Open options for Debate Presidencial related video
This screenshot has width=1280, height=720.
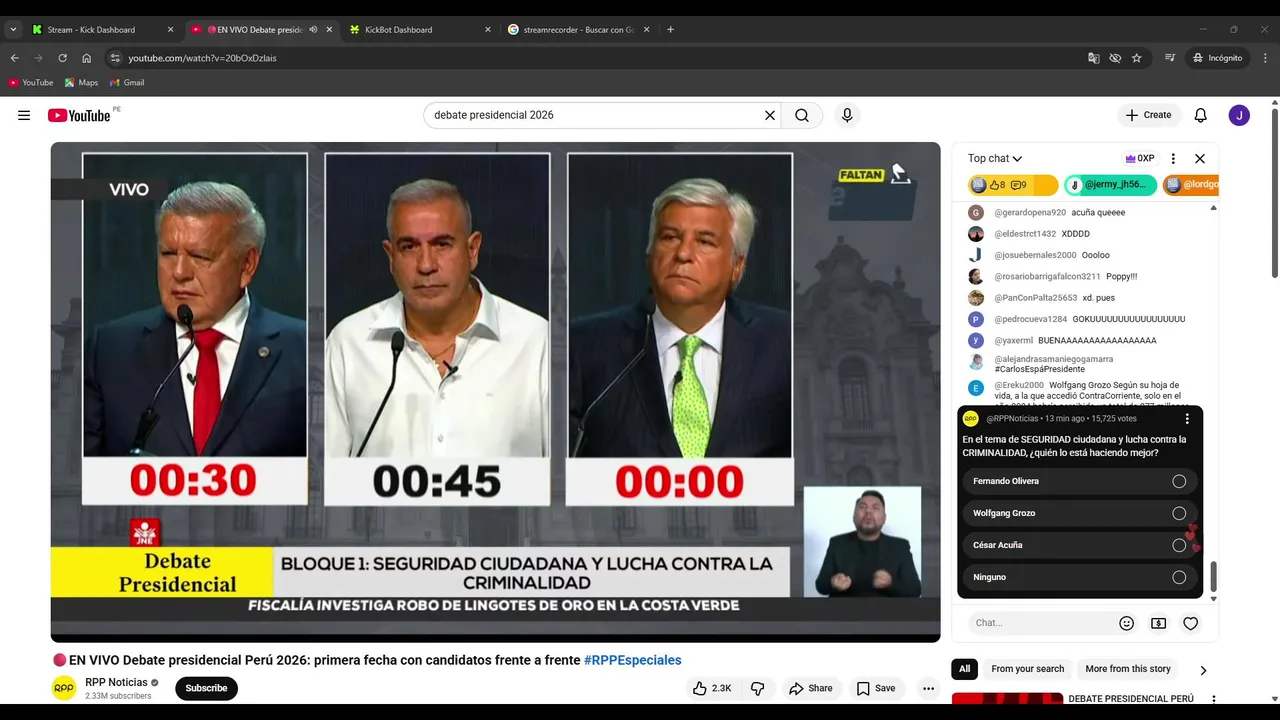tap(1214, 699)
